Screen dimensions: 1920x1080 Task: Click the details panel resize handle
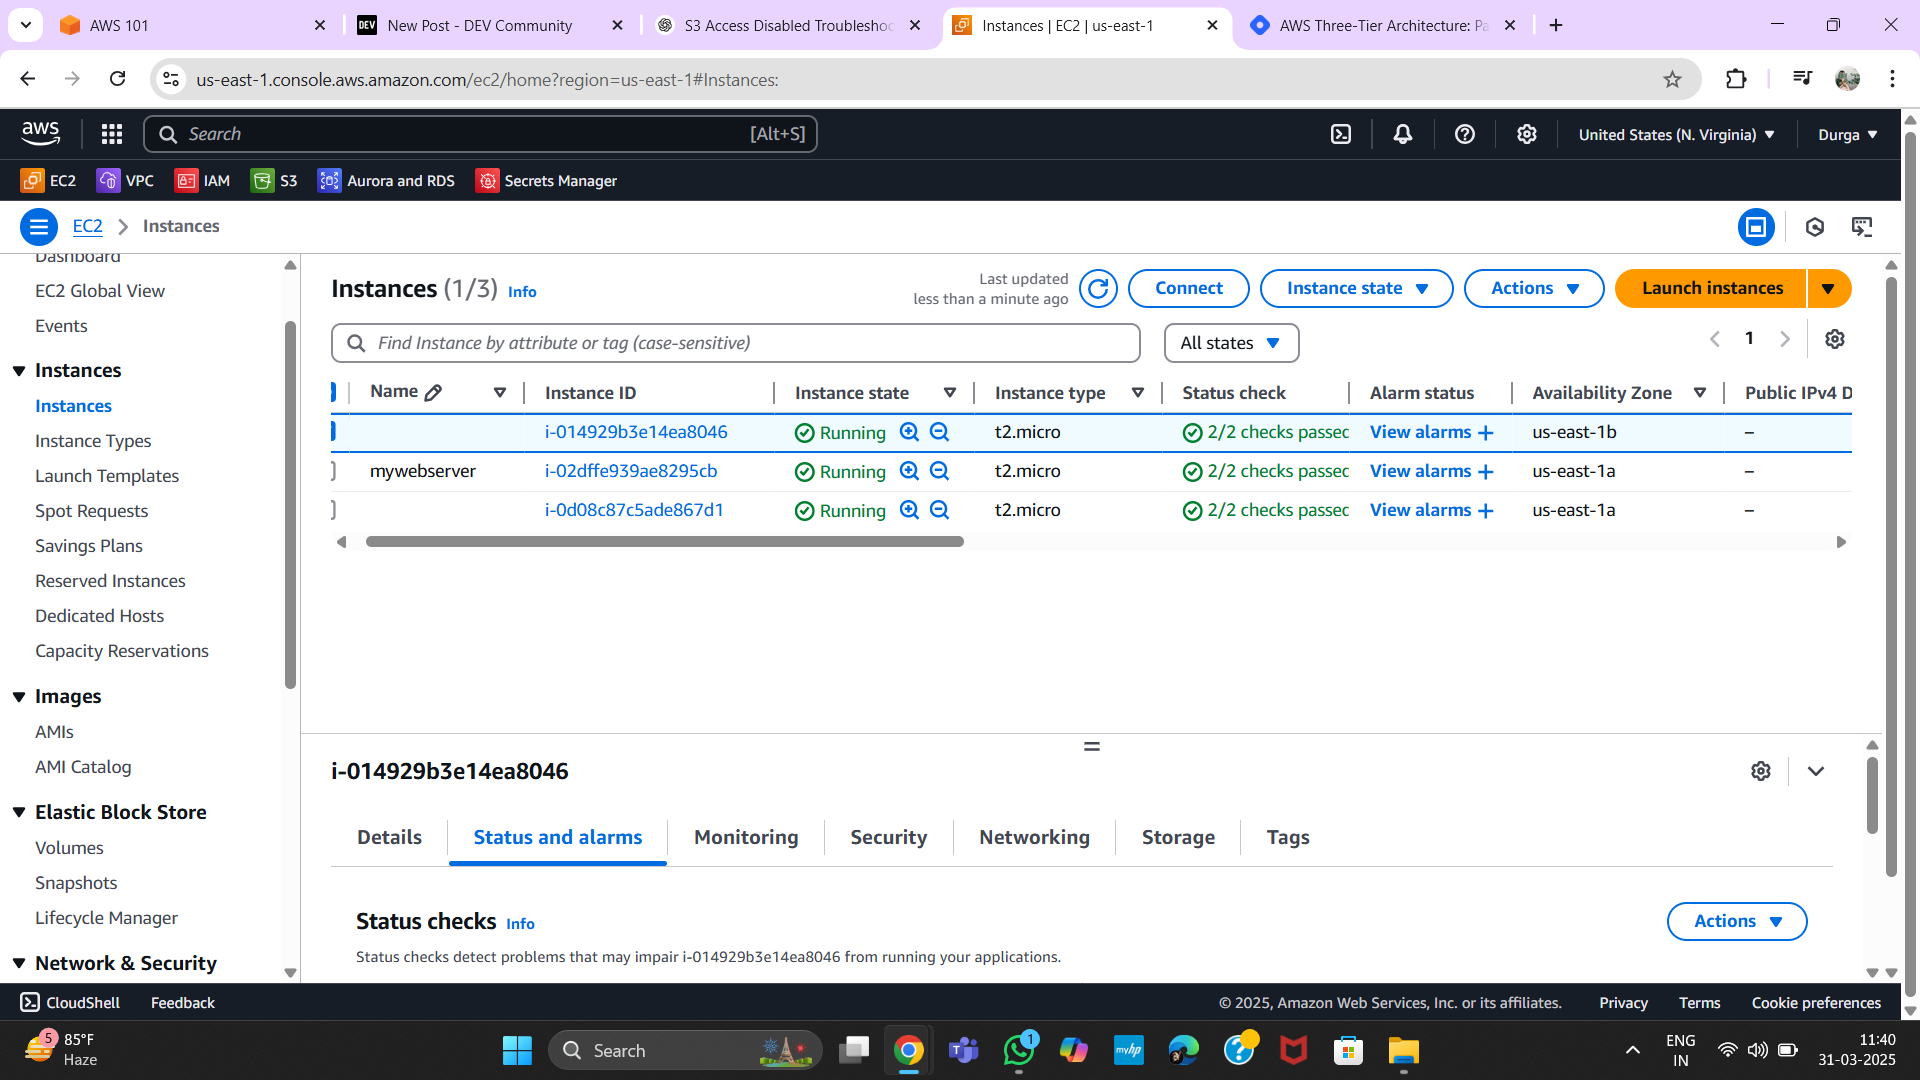(x=1092, y=747)
